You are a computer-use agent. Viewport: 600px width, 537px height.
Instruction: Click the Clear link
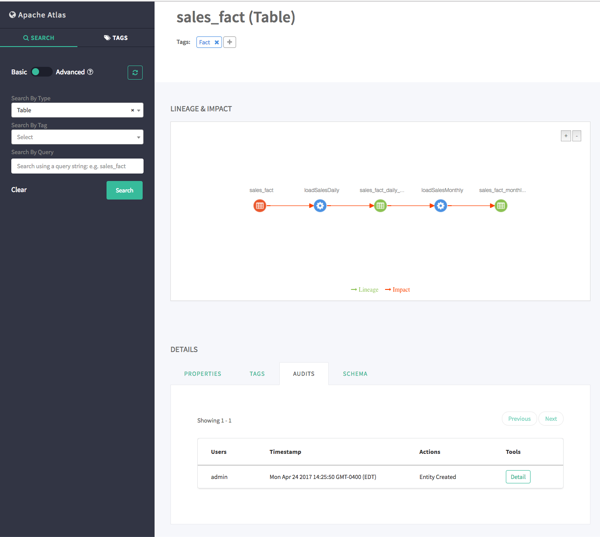[x=19, y=190]
